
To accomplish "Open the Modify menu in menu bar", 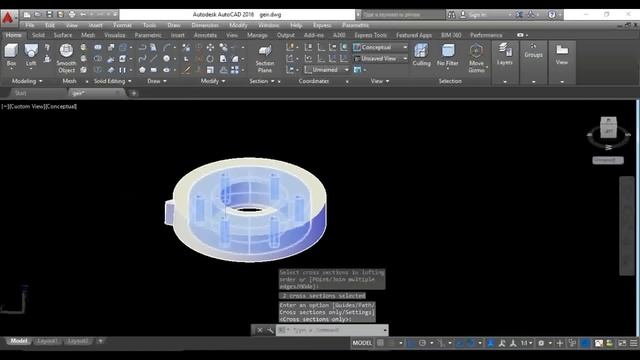I will click(x=238, y=25).
